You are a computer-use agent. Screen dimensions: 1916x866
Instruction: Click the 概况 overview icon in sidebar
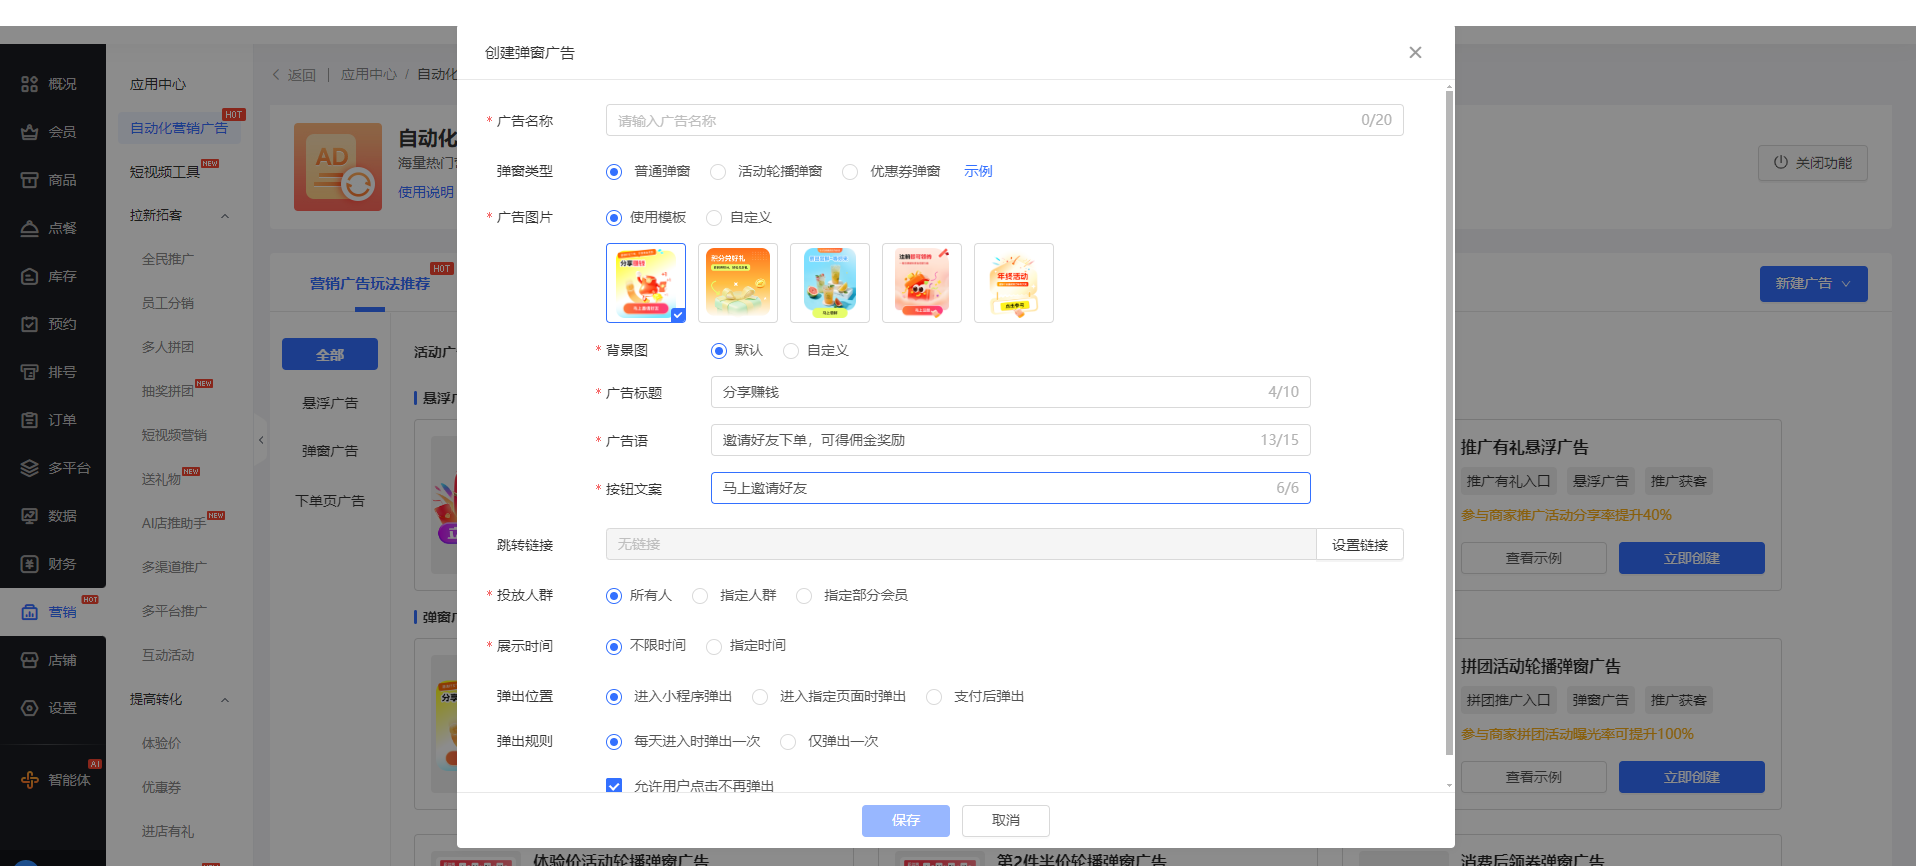click(30, 84)
